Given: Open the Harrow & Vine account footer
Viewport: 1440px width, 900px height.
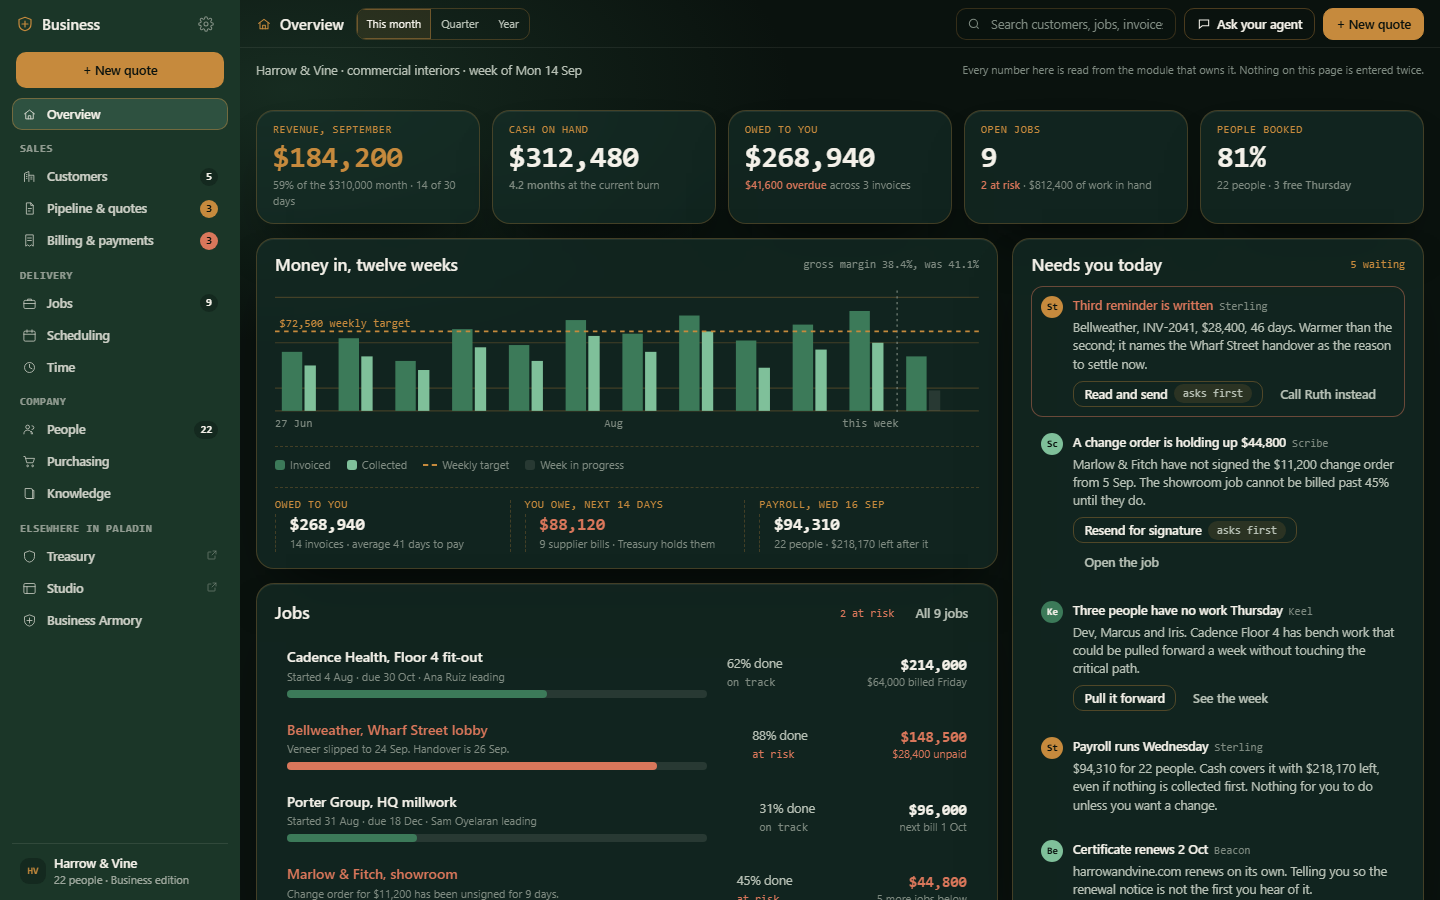Looking at the screenshot, I should [120, 871].
